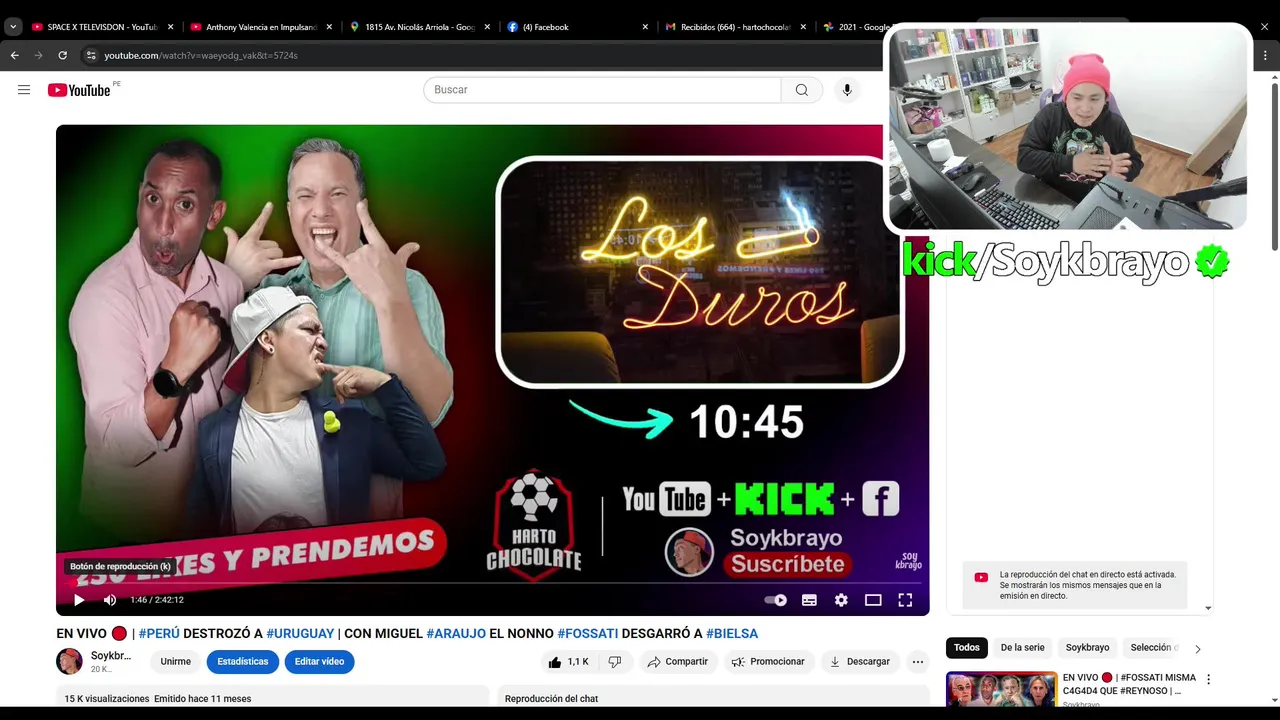Download video with Descargar
1280x720 pixels.
pyautogui.click(x=859, y=662)
